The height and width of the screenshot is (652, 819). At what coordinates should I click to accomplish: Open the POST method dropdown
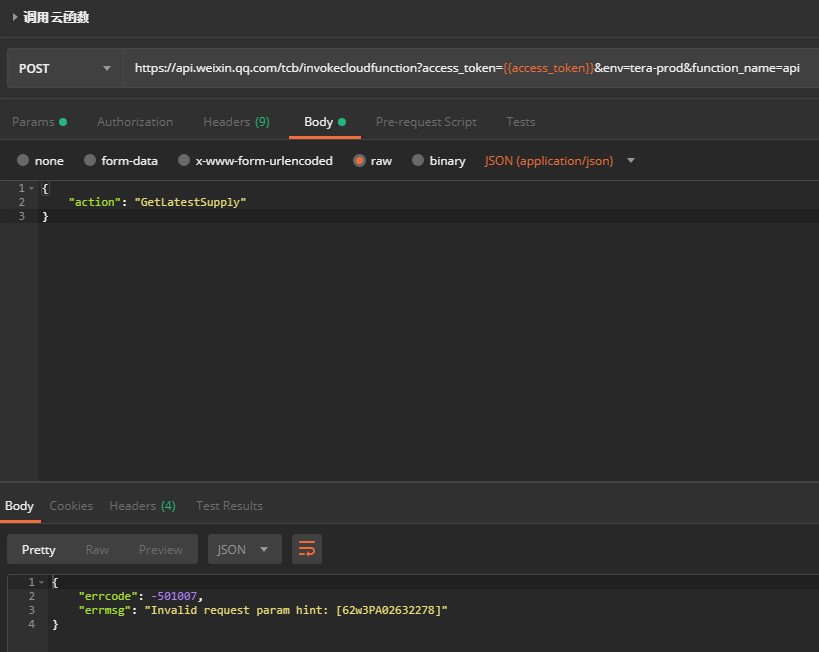coord(64,69)
